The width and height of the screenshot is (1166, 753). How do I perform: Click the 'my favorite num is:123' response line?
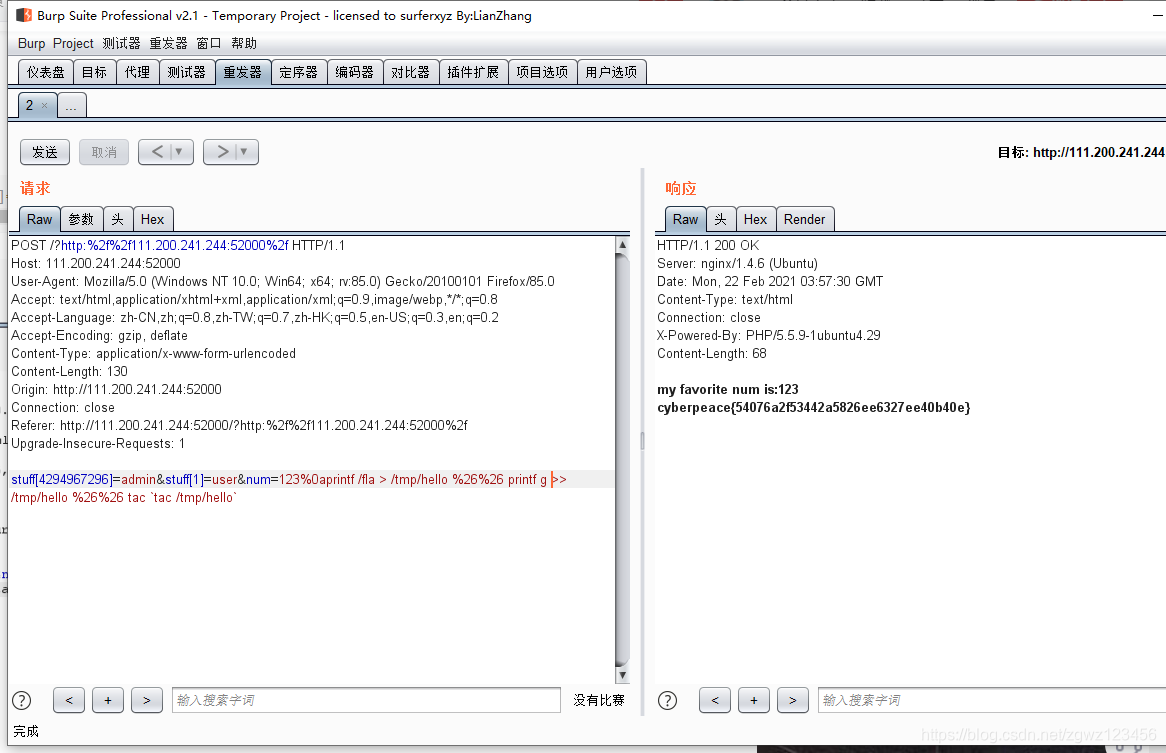(x=728, y=390)
